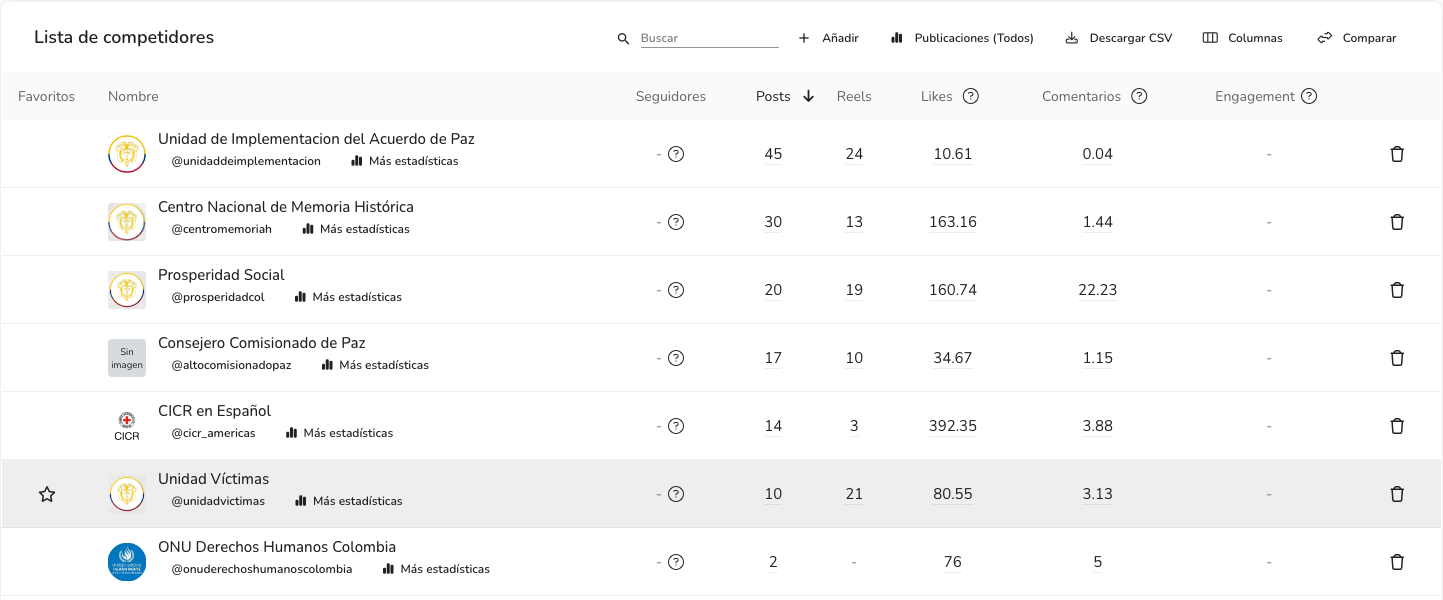1443x600 pixels.
Task: Open the Columnas selector
Action: tap(1242, 38)
